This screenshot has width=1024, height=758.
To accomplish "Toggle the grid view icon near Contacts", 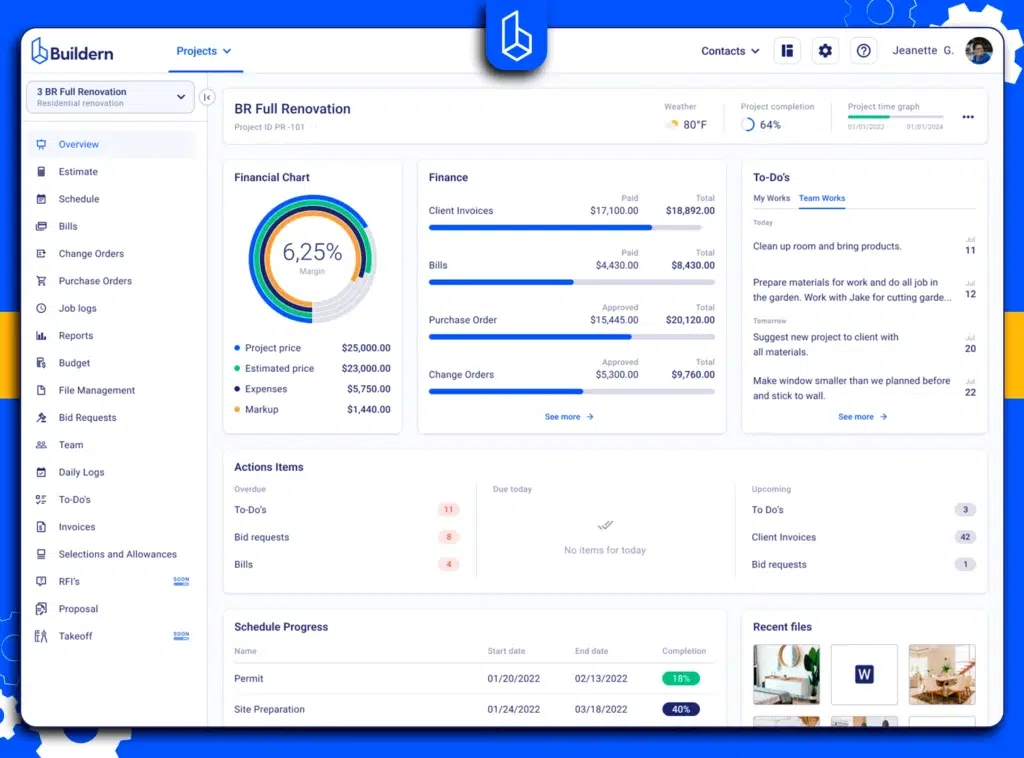I will (787, 50).
